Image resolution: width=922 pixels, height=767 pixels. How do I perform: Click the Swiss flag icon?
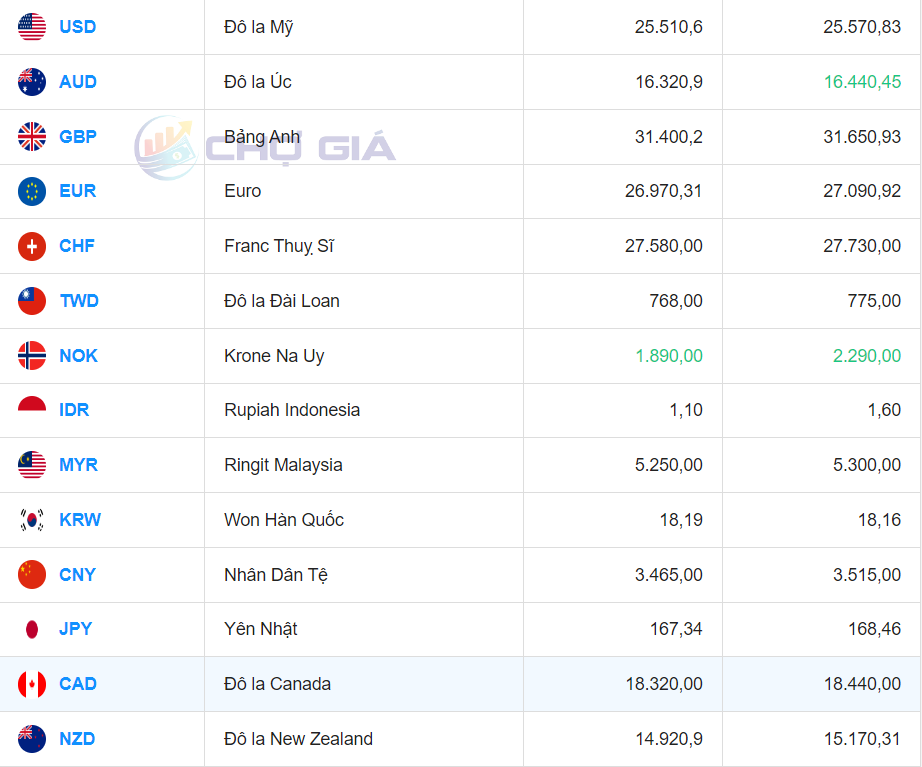click(32, 246)
